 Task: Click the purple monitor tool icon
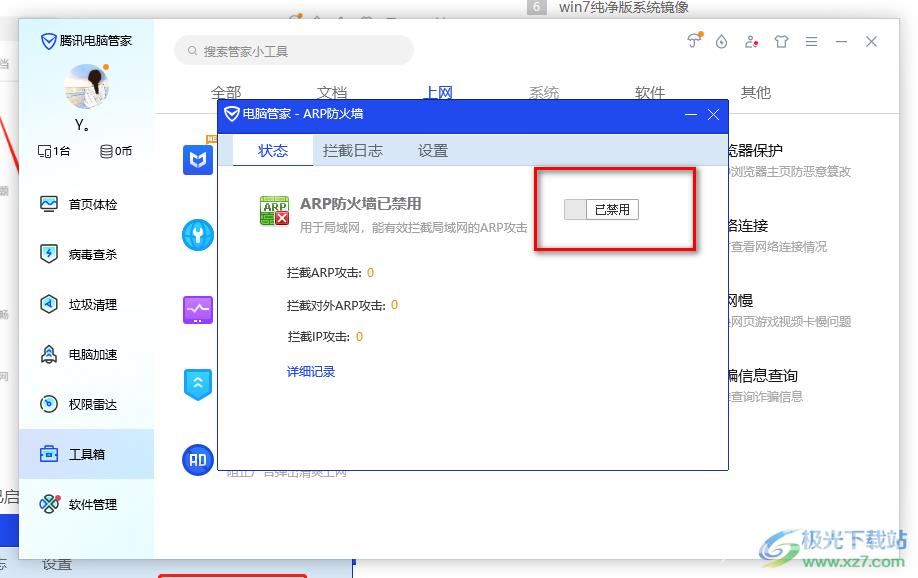click(x=198, y=310)
